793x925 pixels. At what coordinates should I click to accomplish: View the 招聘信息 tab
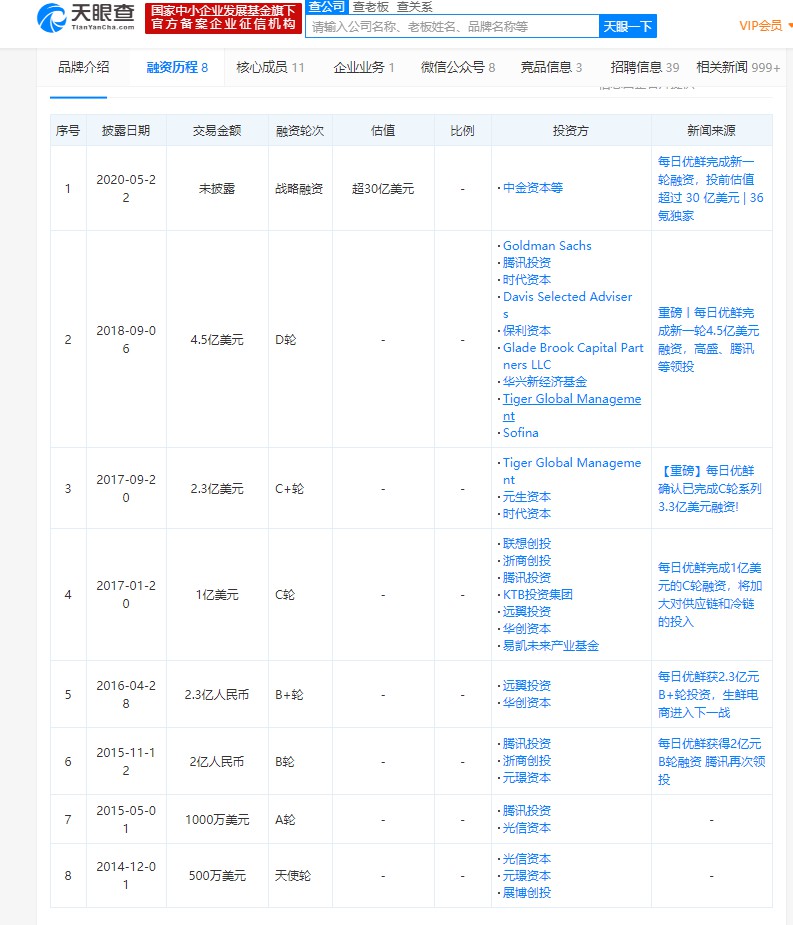click(644, 67)
